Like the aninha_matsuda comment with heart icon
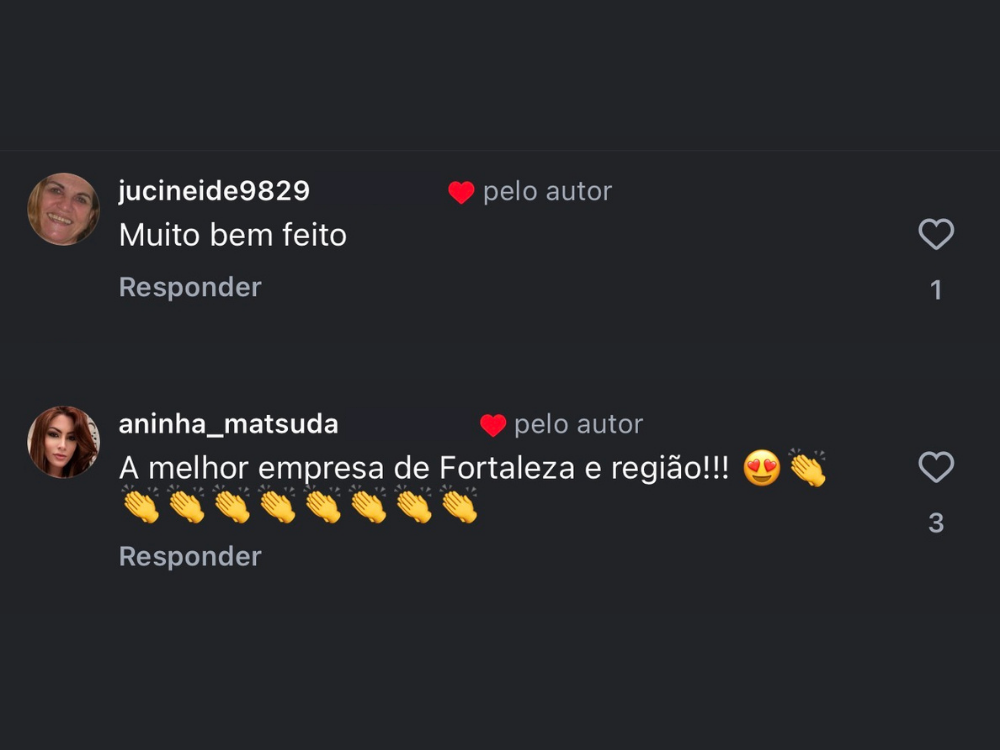This screenshot has height=750, width=1000. [936, 467]
